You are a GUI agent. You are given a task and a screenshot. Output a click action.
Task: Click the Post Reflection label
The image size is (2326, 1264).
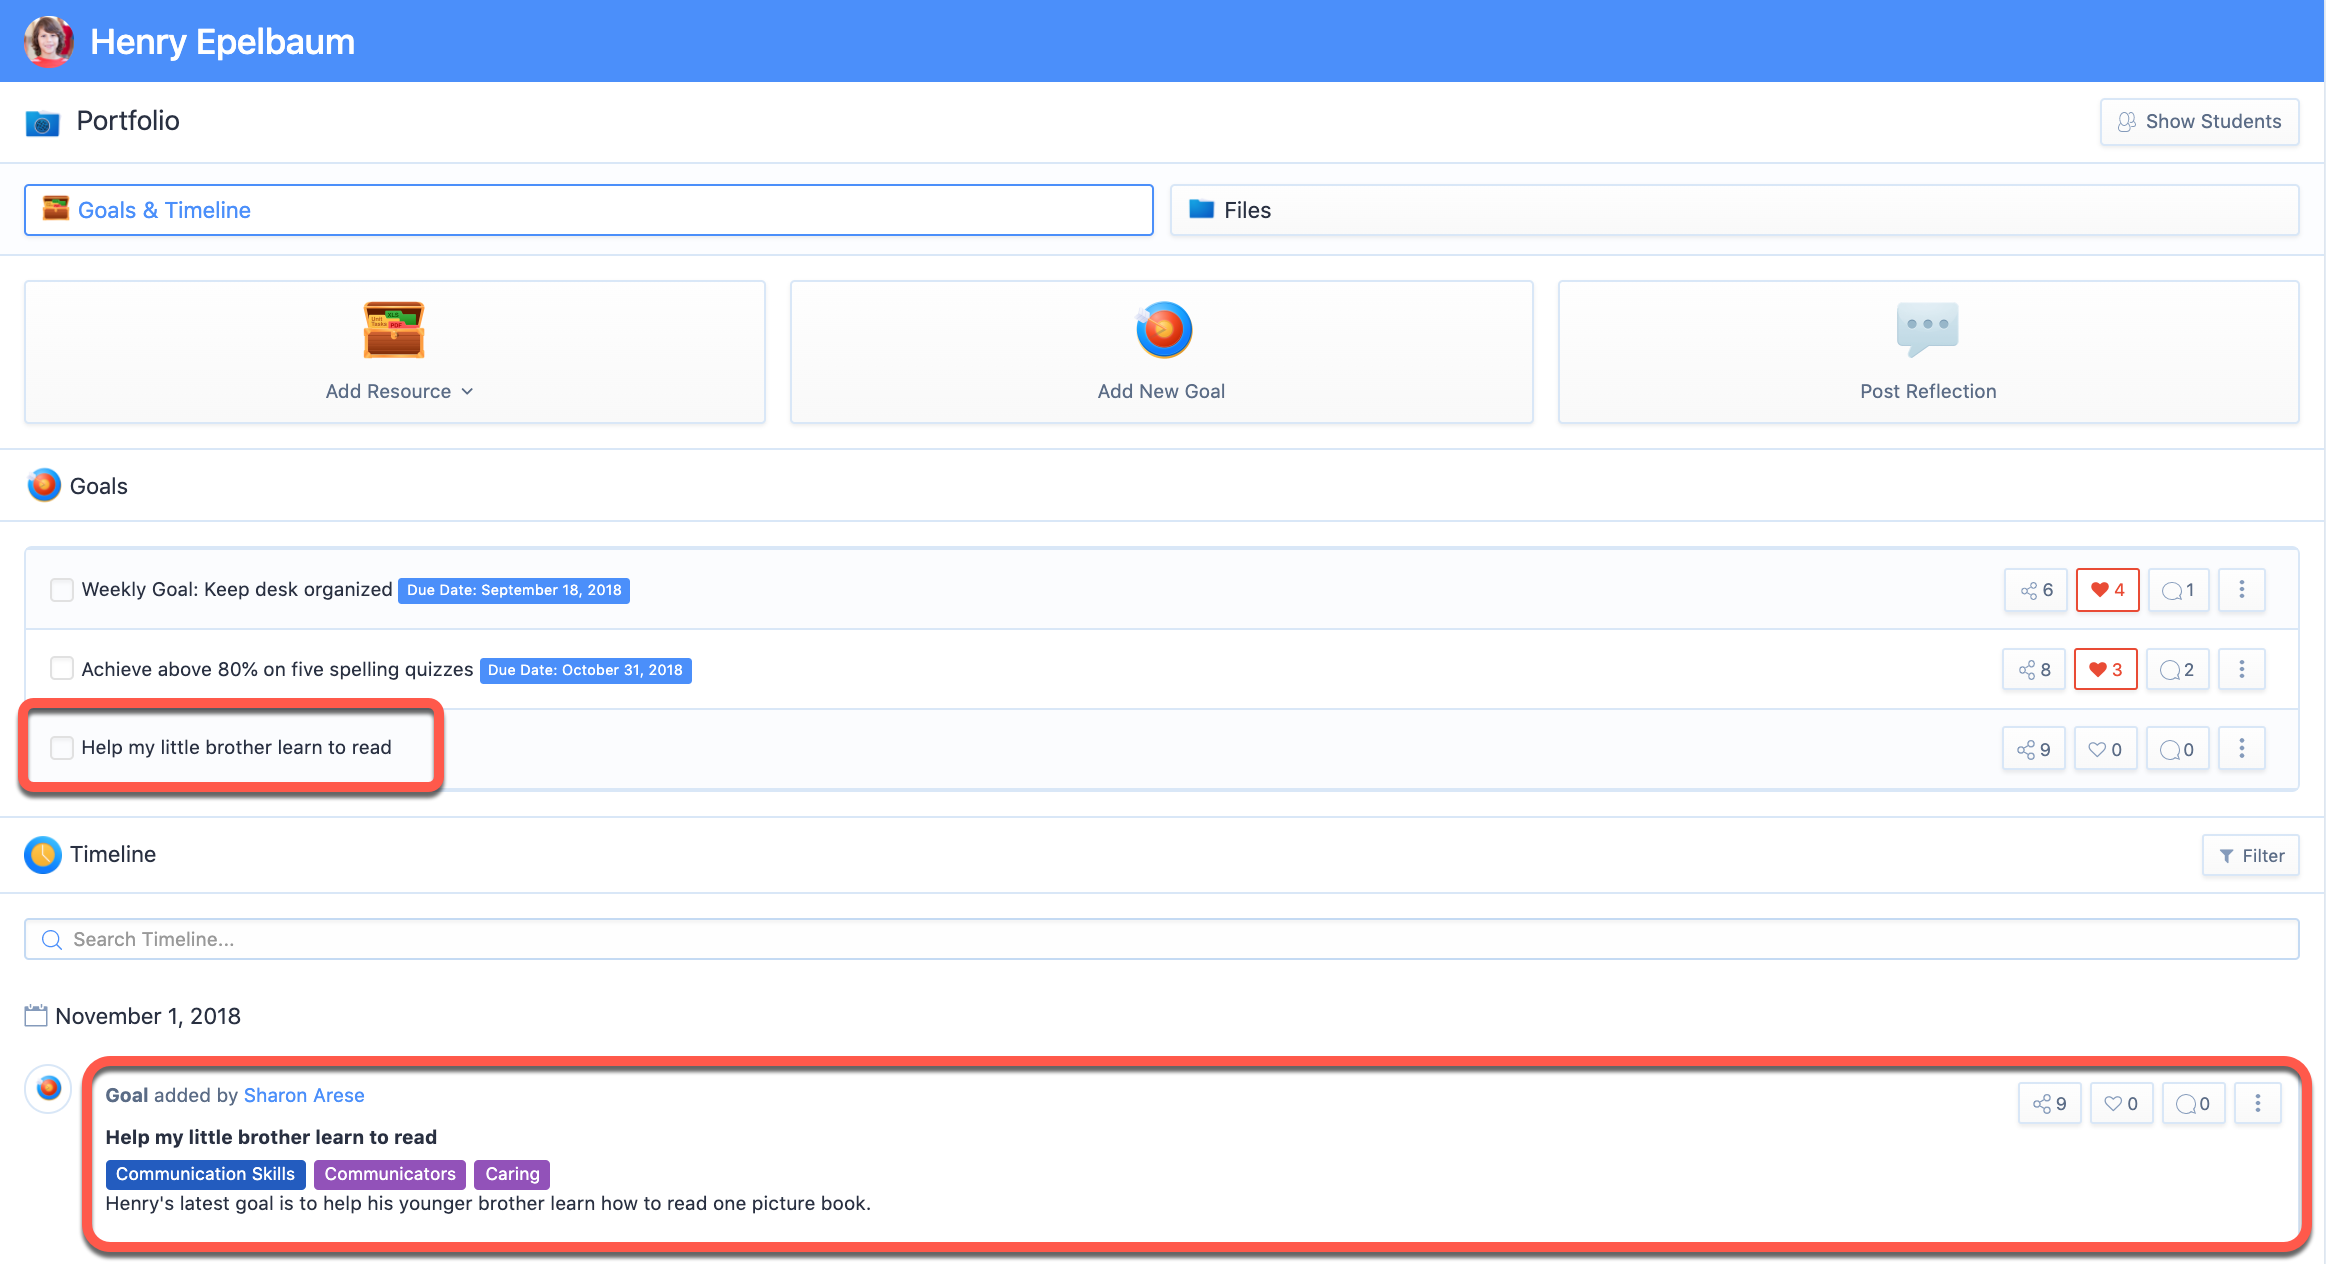click(1928, 392)
